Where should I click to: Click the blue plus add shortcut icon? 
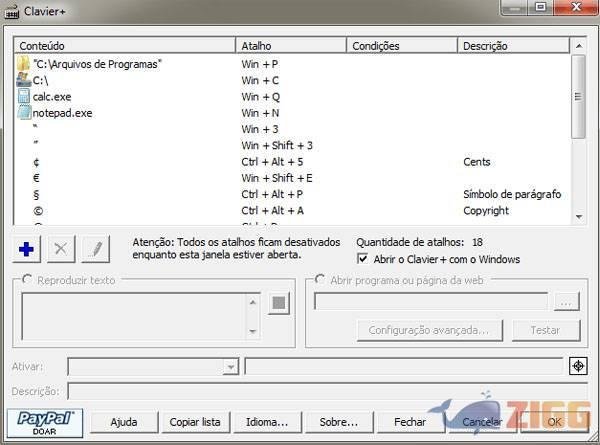27,249
